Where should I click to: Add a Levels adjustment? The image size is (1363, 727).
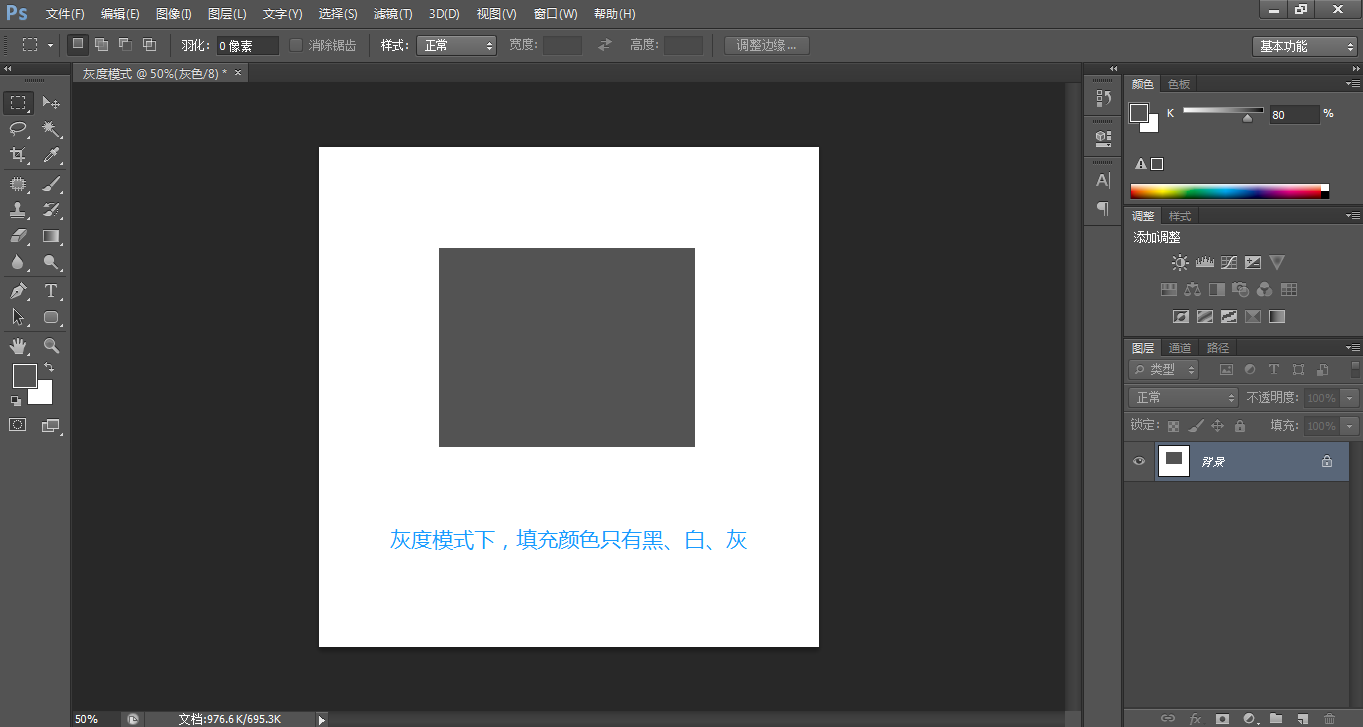pos(1204,263)
